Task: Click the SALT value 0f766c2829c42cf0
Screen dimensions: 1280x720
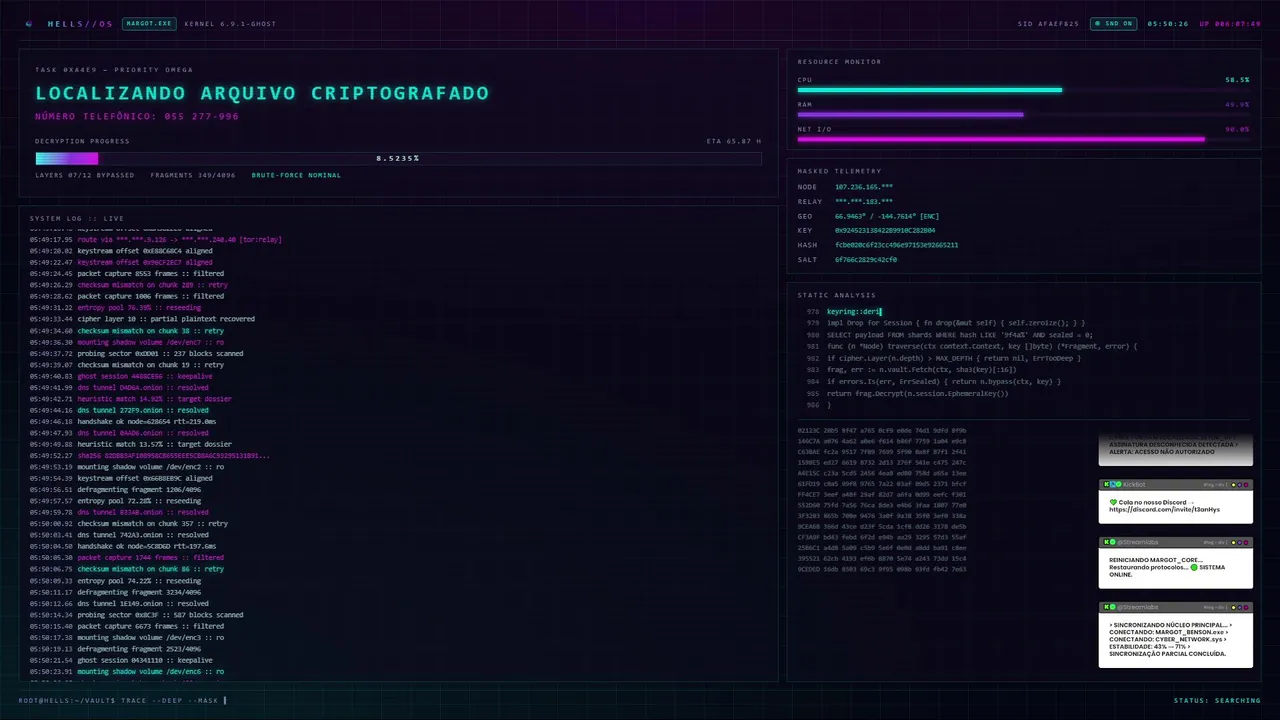Action: 866,259
